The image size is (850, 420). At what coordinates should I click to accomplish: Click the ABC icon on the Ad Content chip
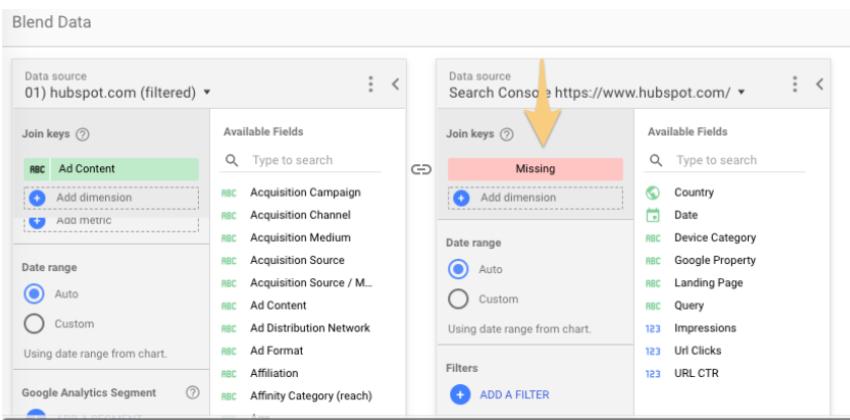click(x=37, y=169)
